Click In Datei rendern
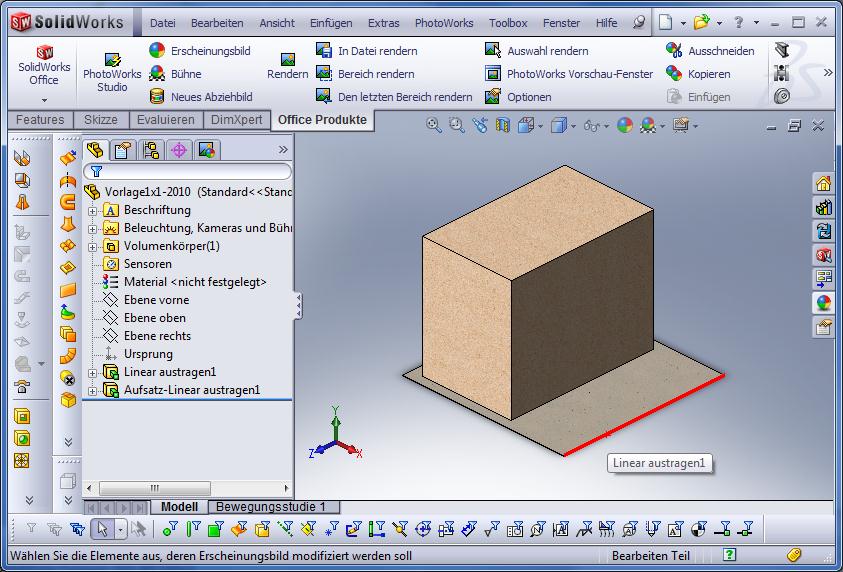843x572 pixels. [x=377, y=51]
